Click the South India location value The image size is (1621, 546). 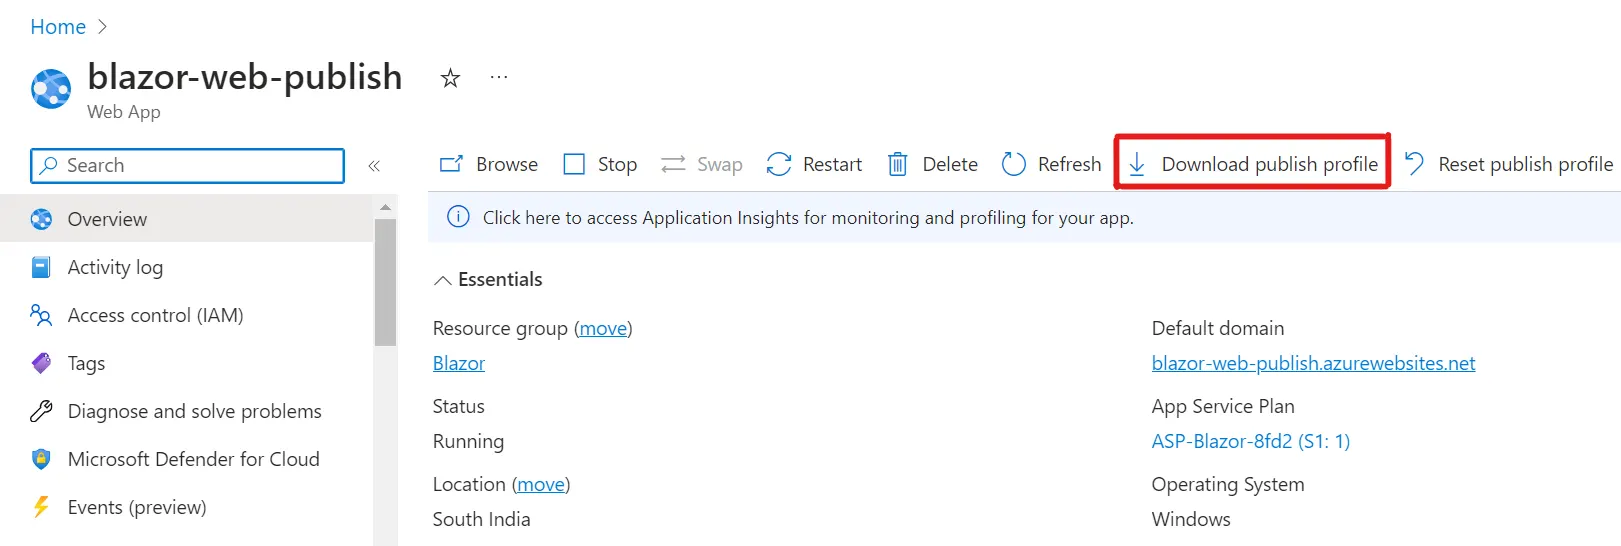pyautogui.click(x=481, y=519)
